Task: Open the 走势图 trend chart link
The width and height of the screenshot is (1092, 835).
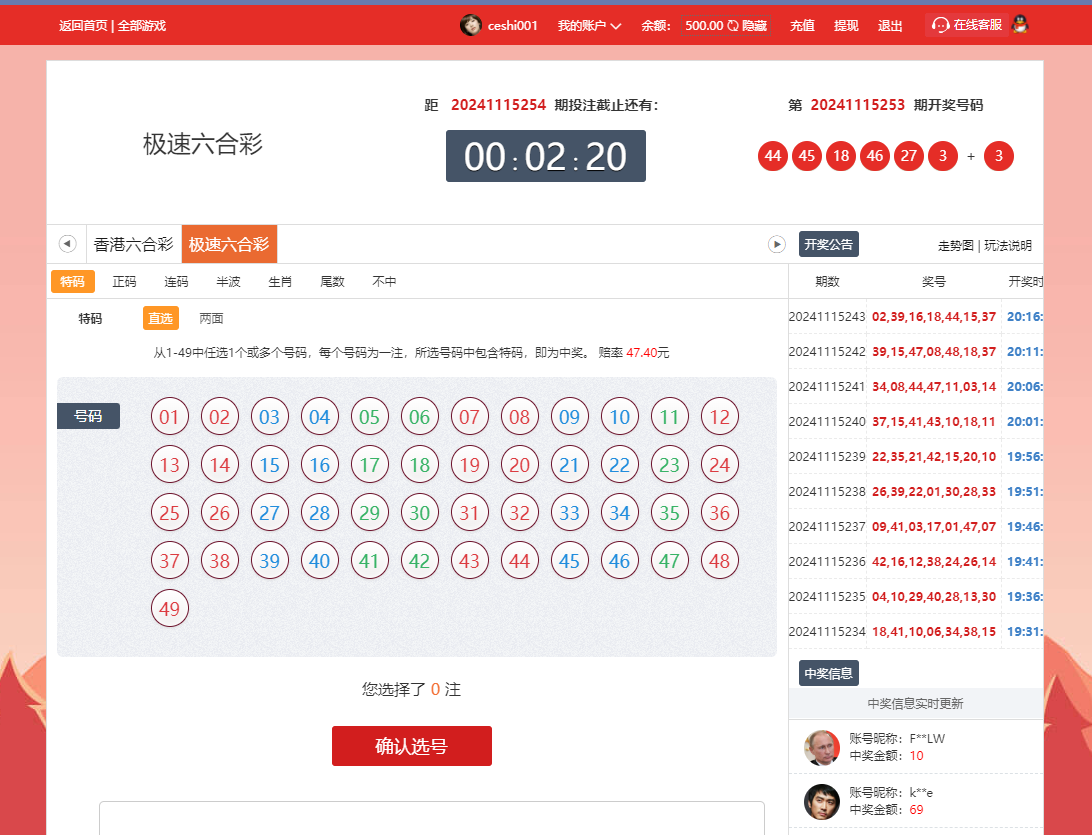Action: 955,245
